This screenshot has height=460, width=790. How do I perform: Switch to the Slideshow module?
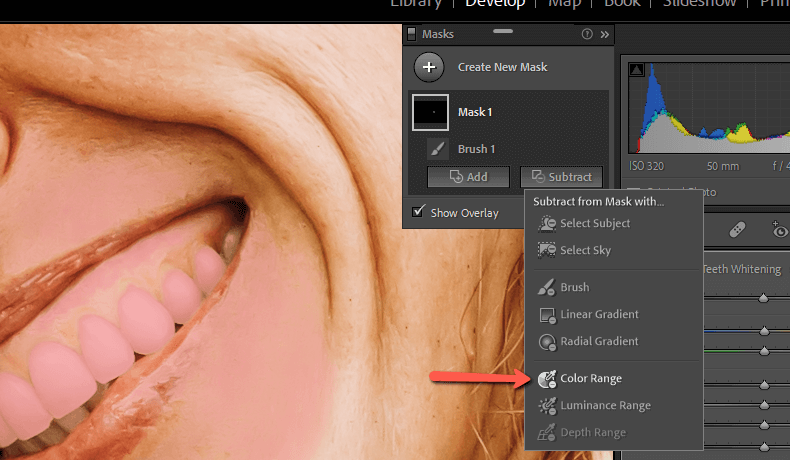coord(699,4)
